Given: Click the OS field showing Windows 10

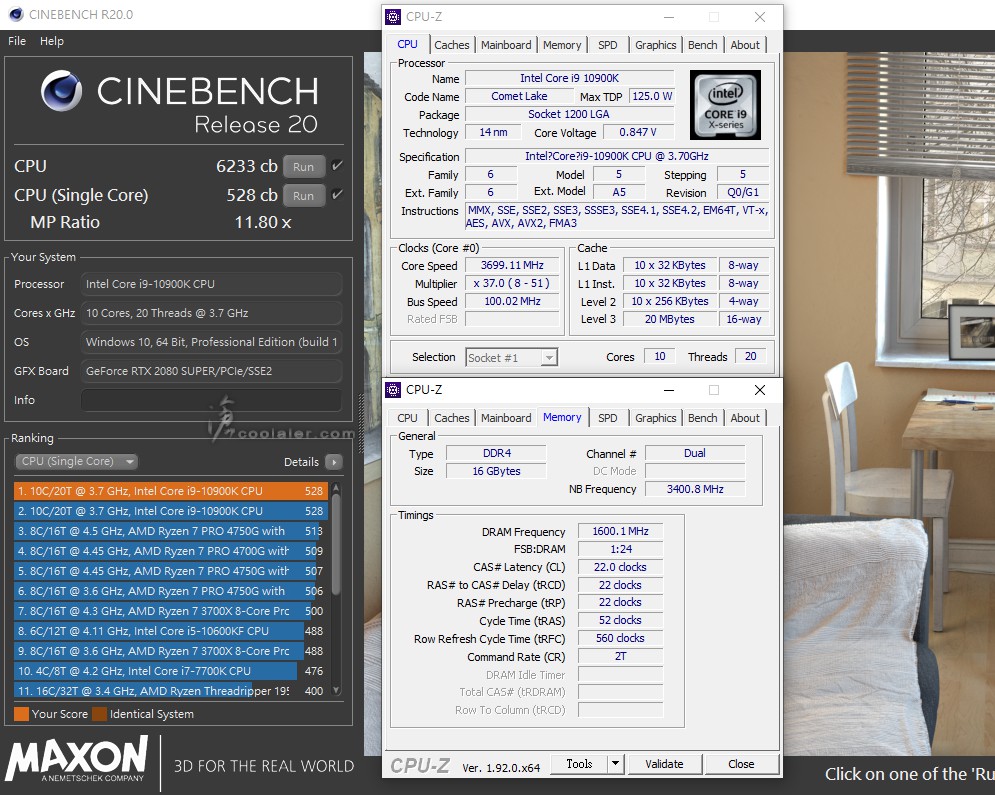Looking at the screenshot, I should click(x=211, y=341).
